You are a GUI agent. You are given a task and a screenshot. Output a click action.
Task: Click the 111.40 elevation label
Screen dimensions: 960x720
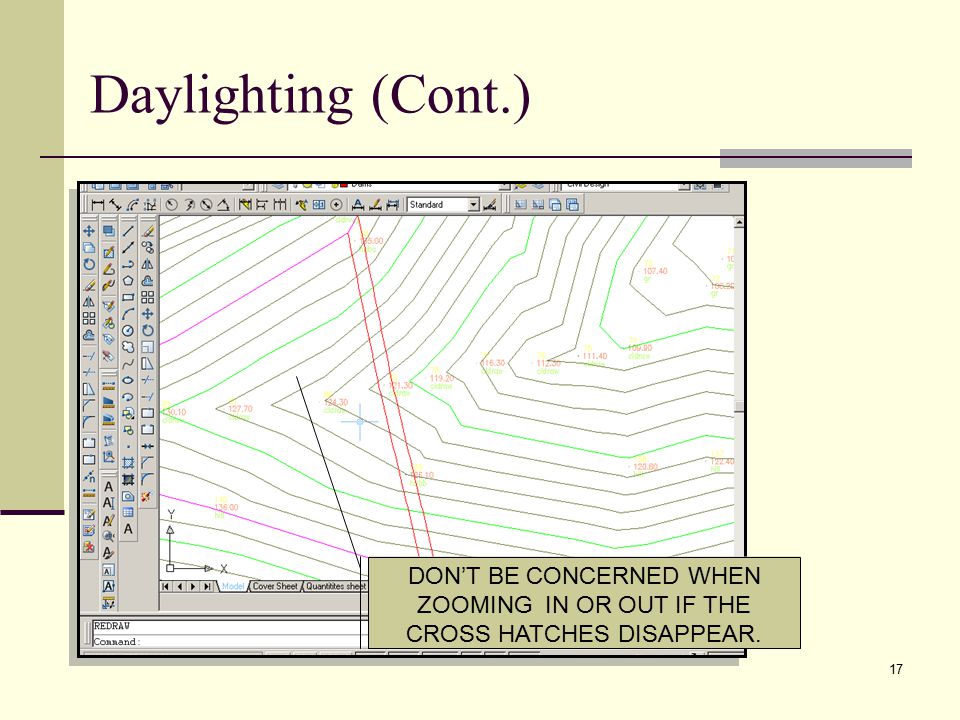pyautogui.click(x=594, y=356)
